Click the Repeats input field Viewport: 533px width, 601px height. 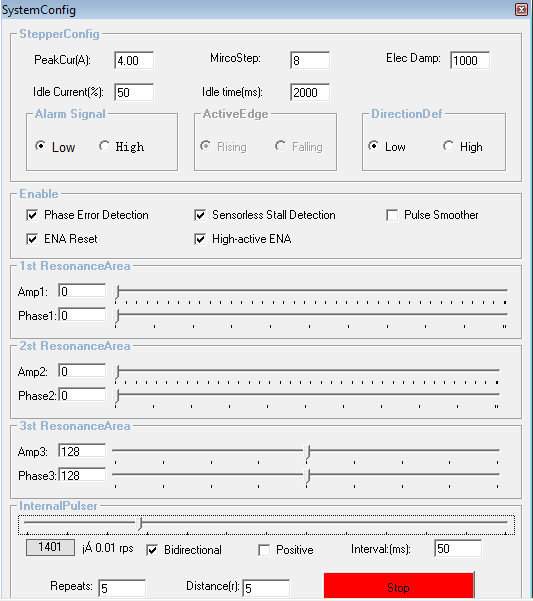click(x=122, y=588)
